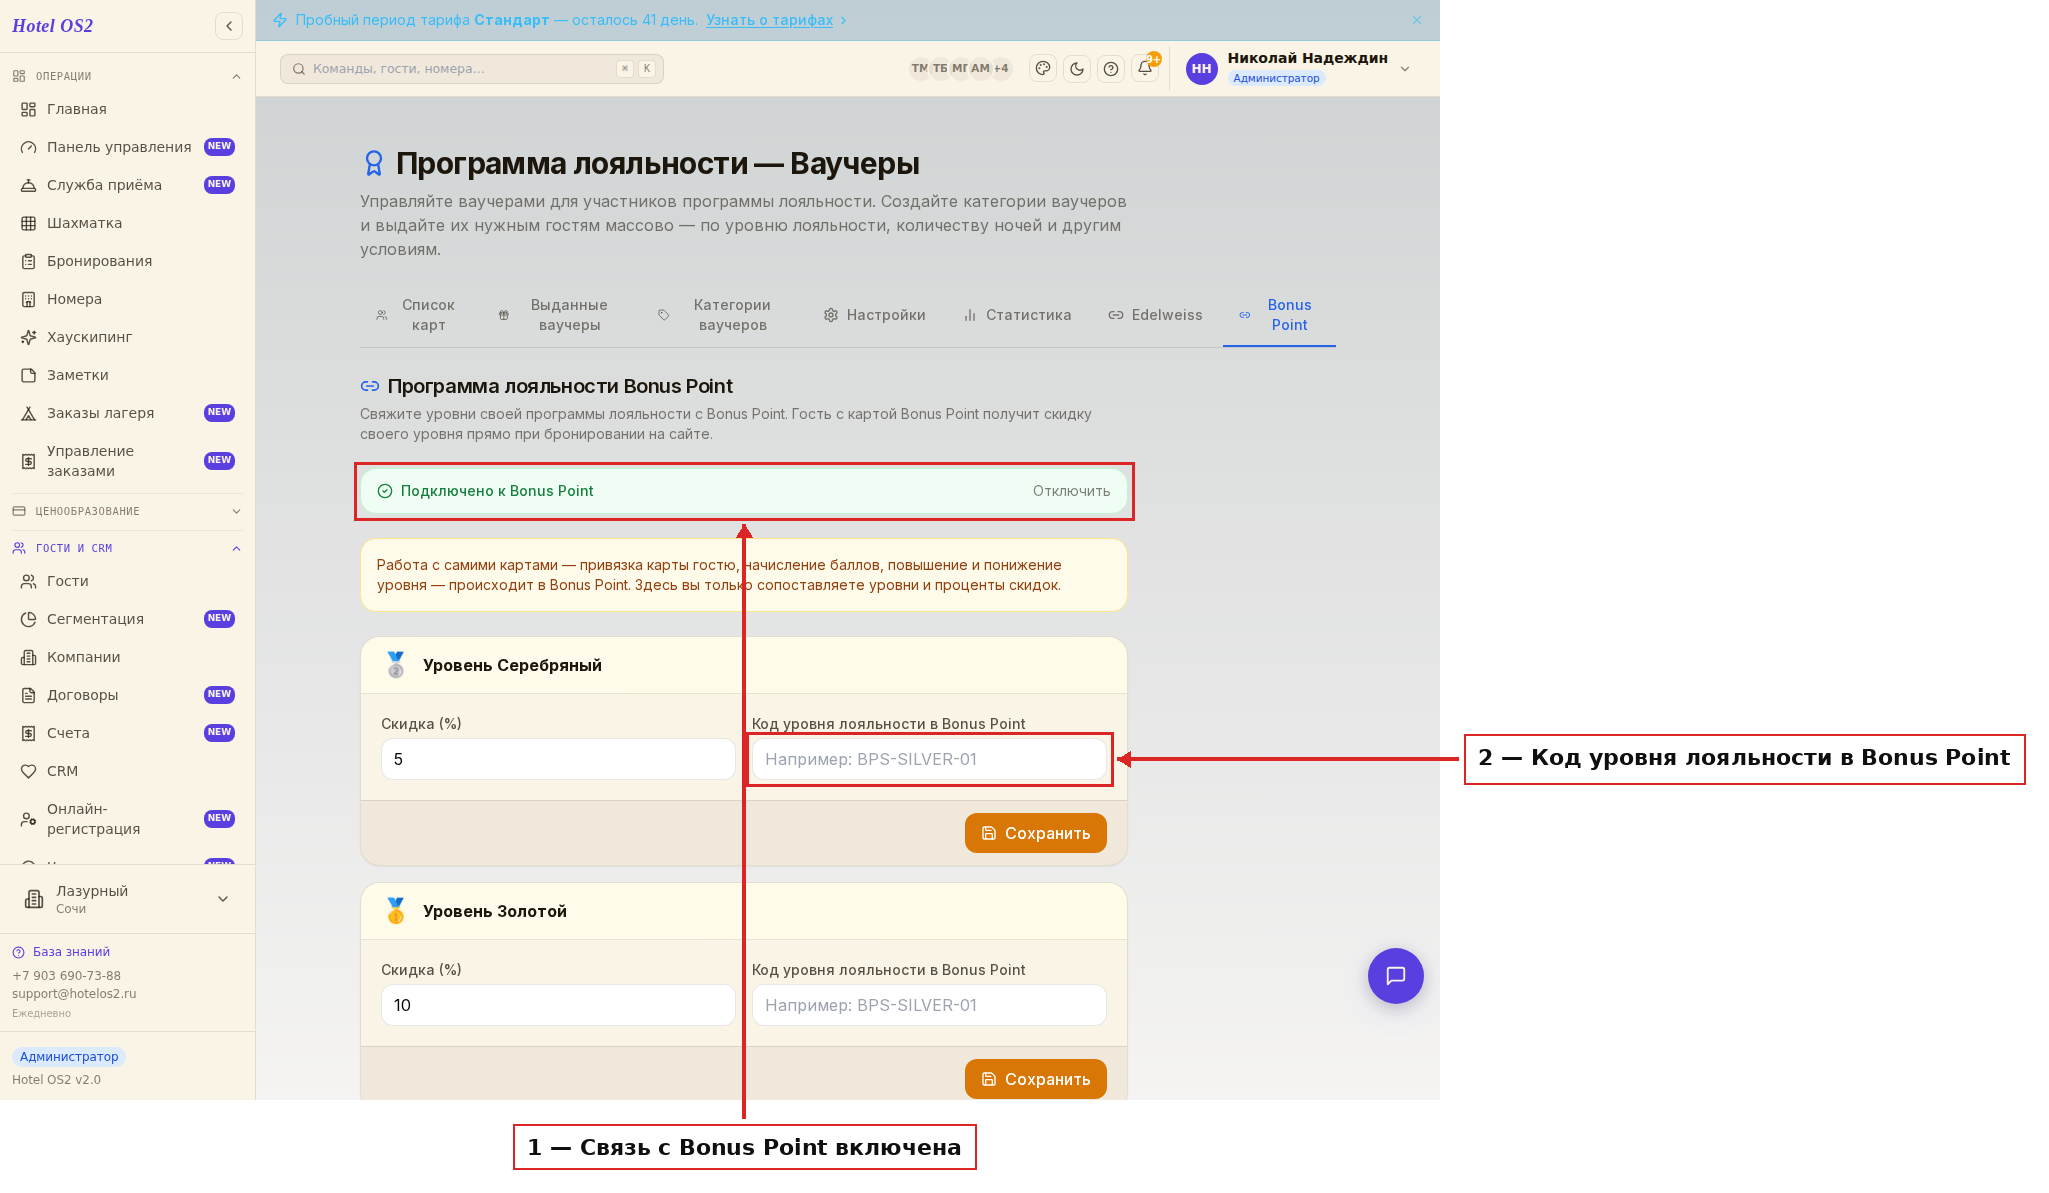Collapse the ГОСТИ И CRM group

pyautogui.click(x=127, y=548)
